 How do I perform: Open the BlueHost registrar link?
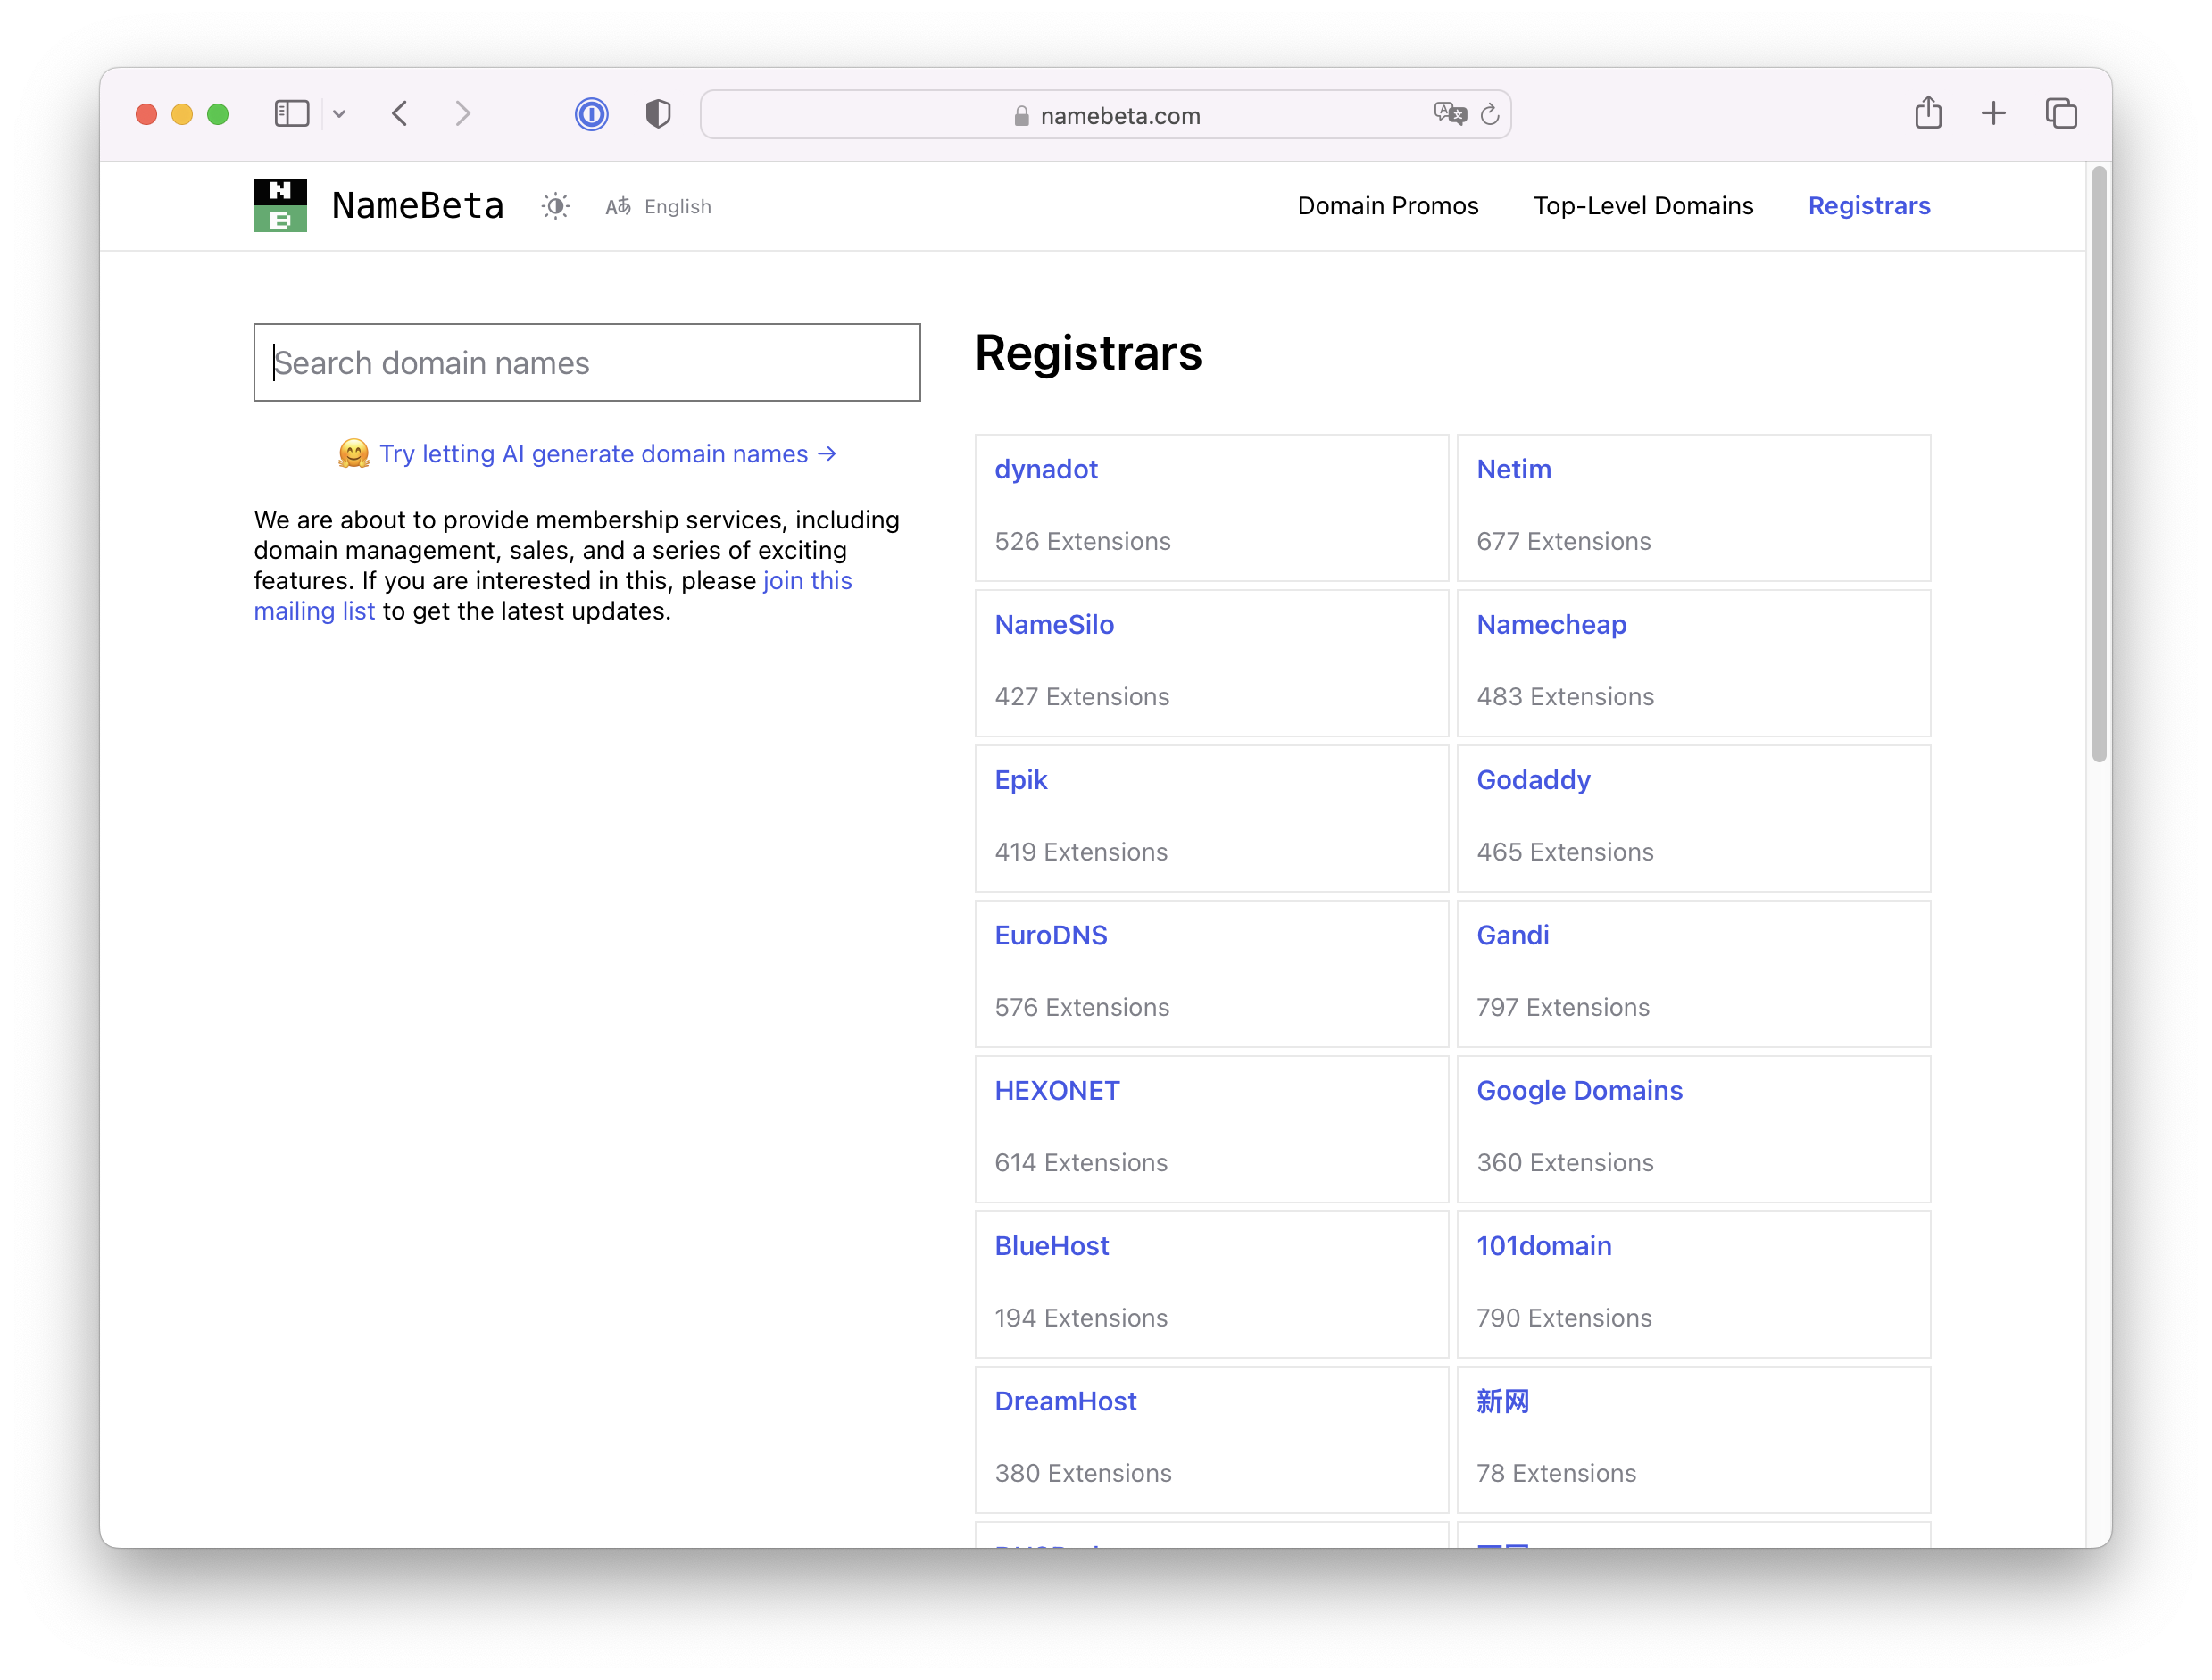pyautogui.click(x=1051, y=1245)
